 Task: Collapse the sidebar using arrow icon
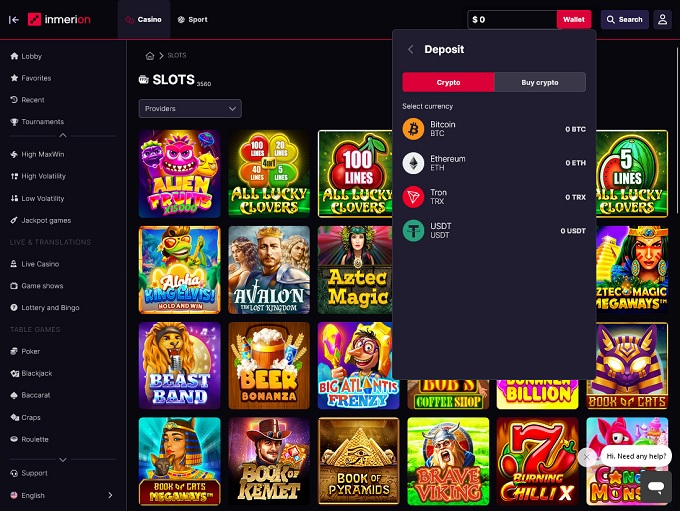coord(14,20)
